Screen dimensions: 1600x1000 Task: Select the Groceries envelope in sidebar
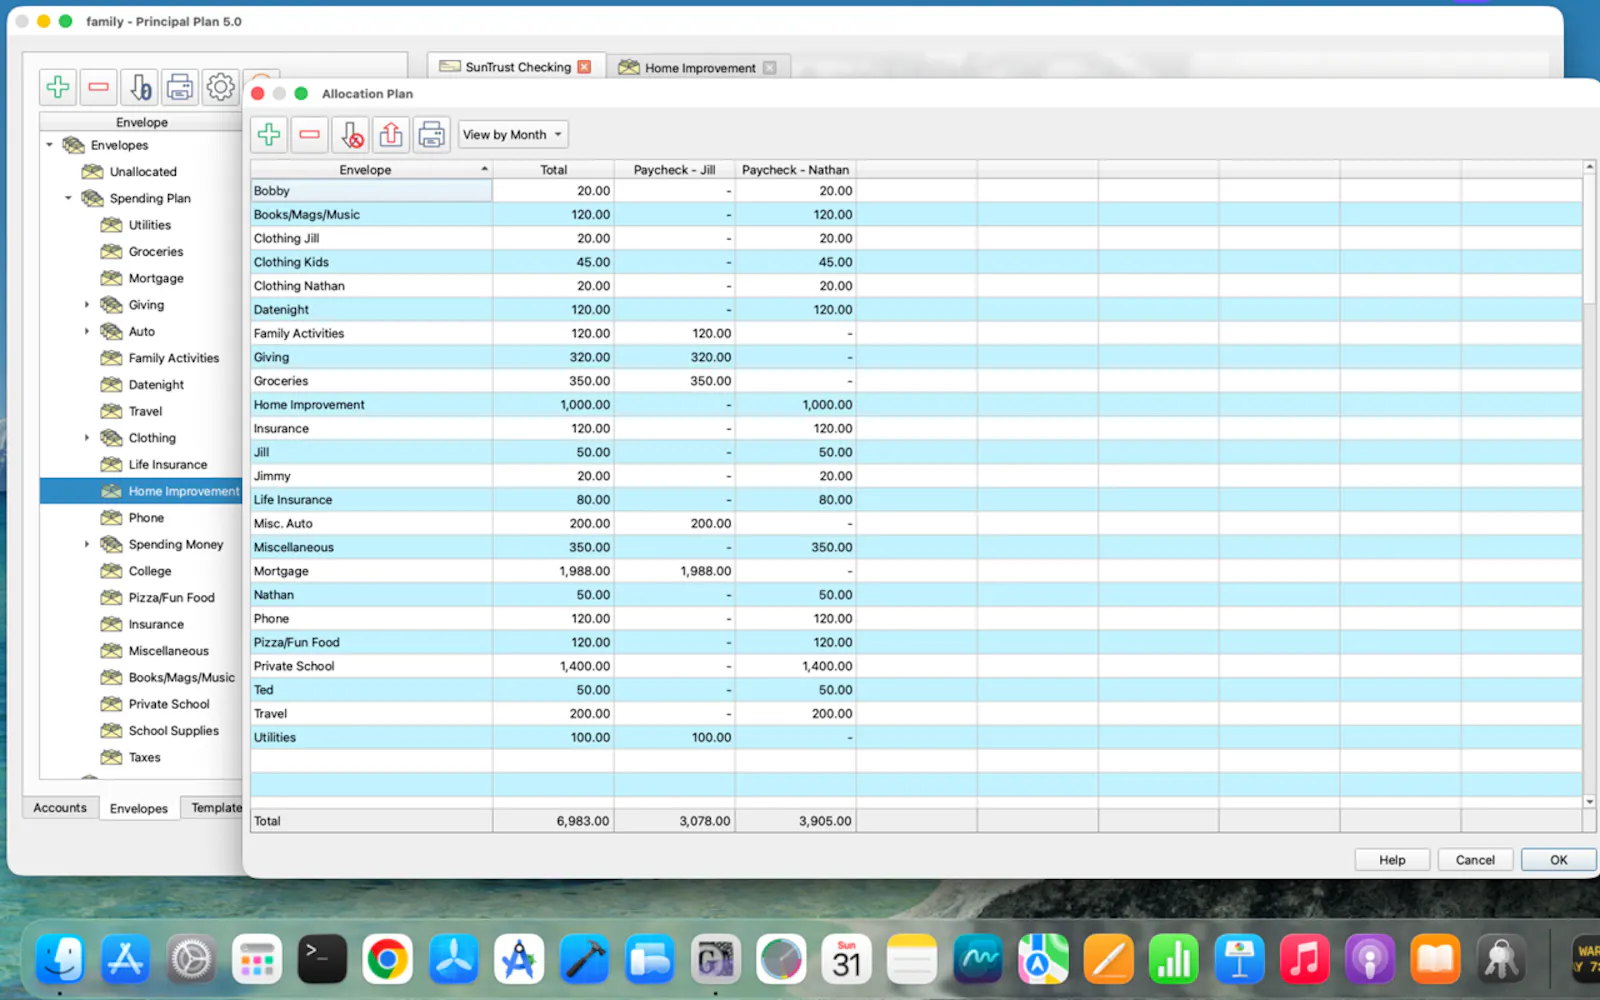pos(156,252)
